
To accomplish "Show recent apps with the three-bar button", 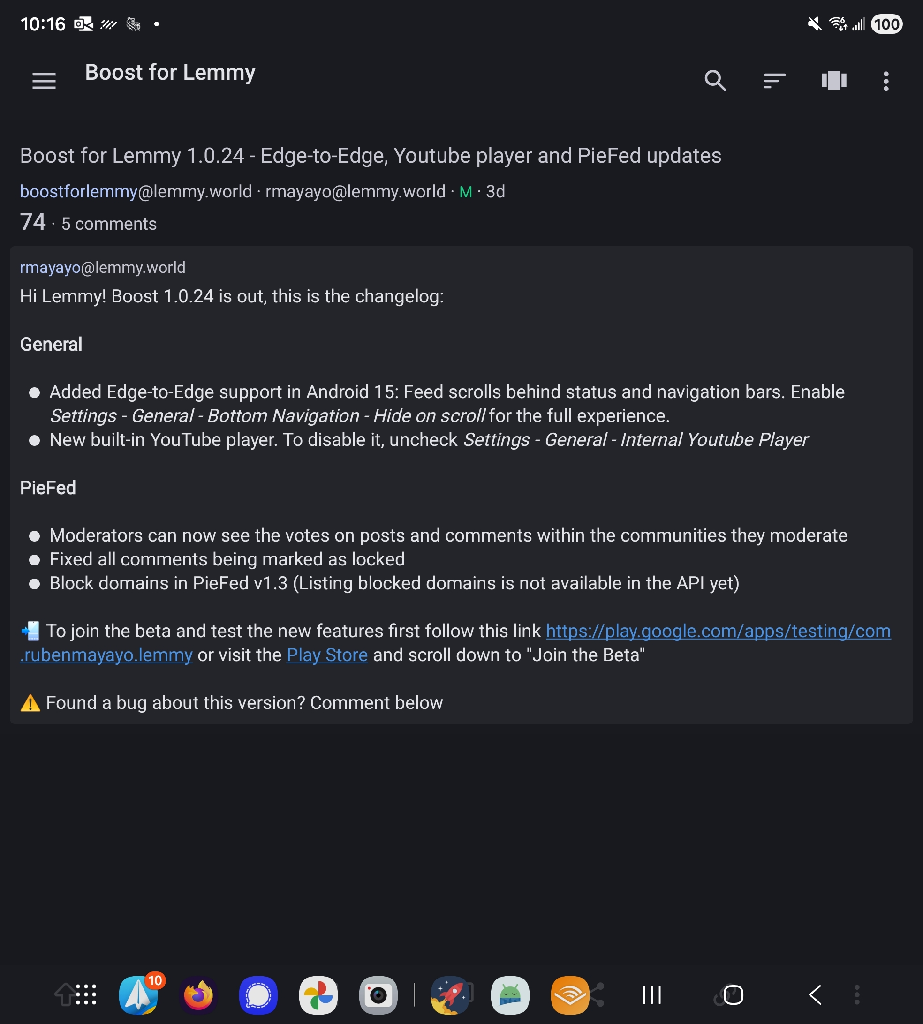I will coord(652,995).
